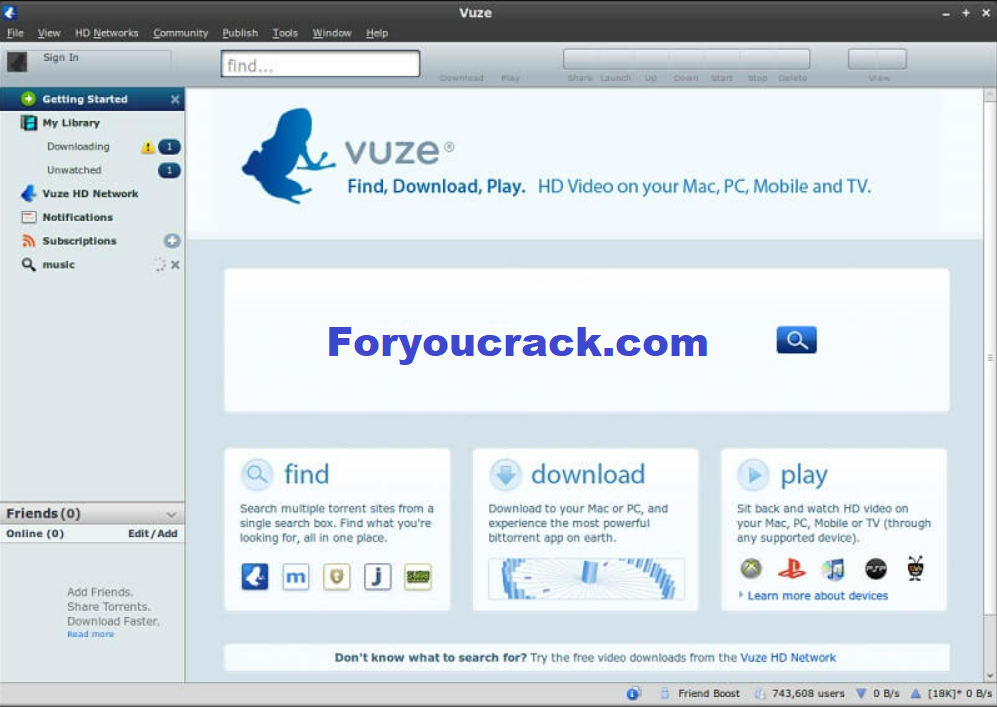Click the PlayStation device icon
Image resolution: width=997 pixels, height=707 pixels.
point(792,568)
